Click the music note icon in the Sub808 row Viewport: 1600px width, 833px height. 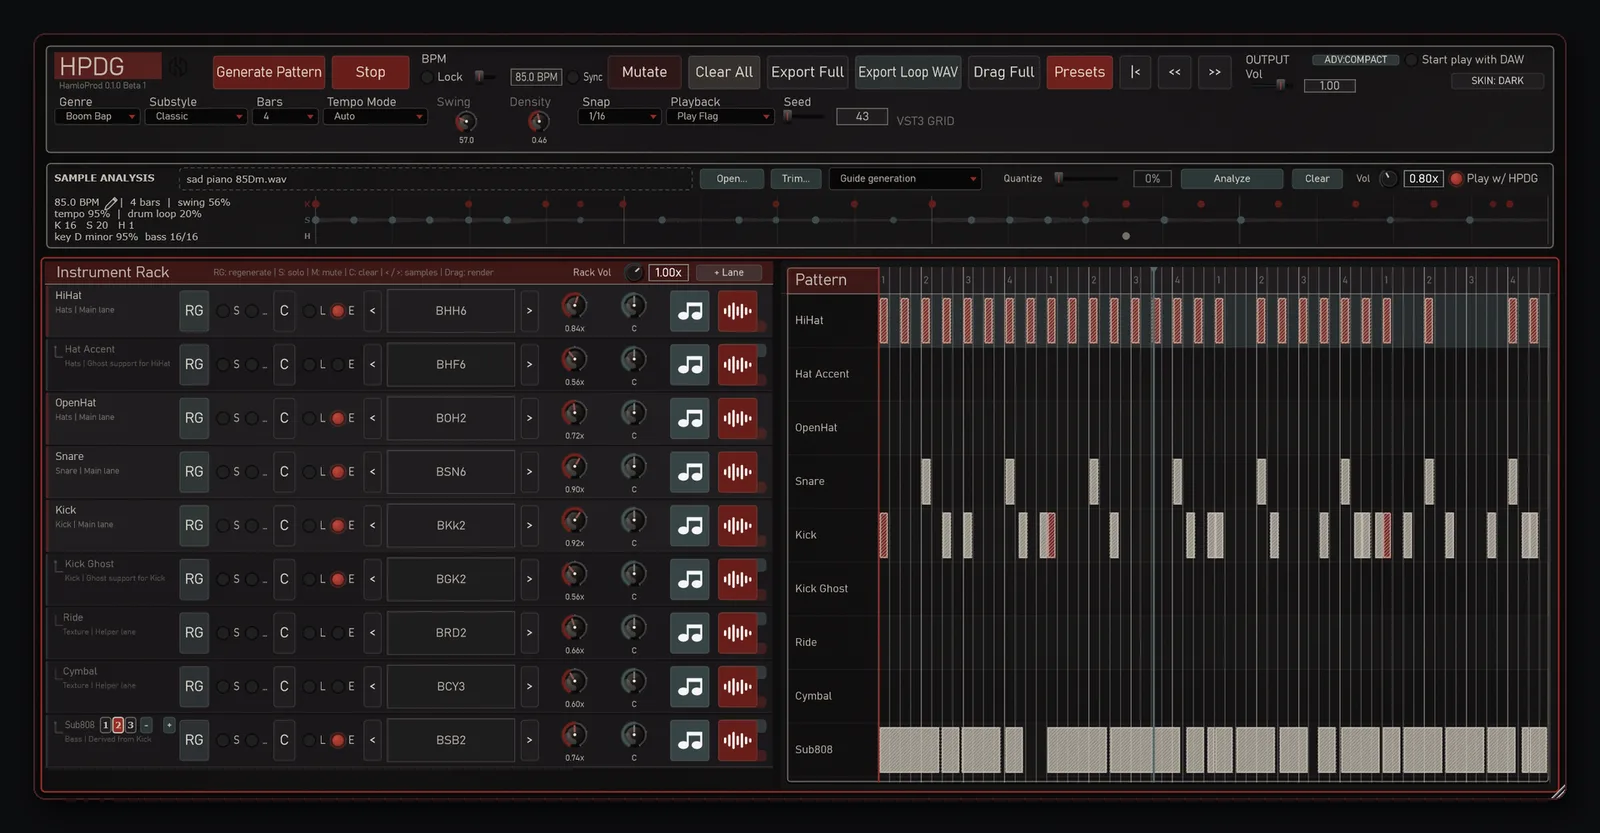tap(690, 740)
